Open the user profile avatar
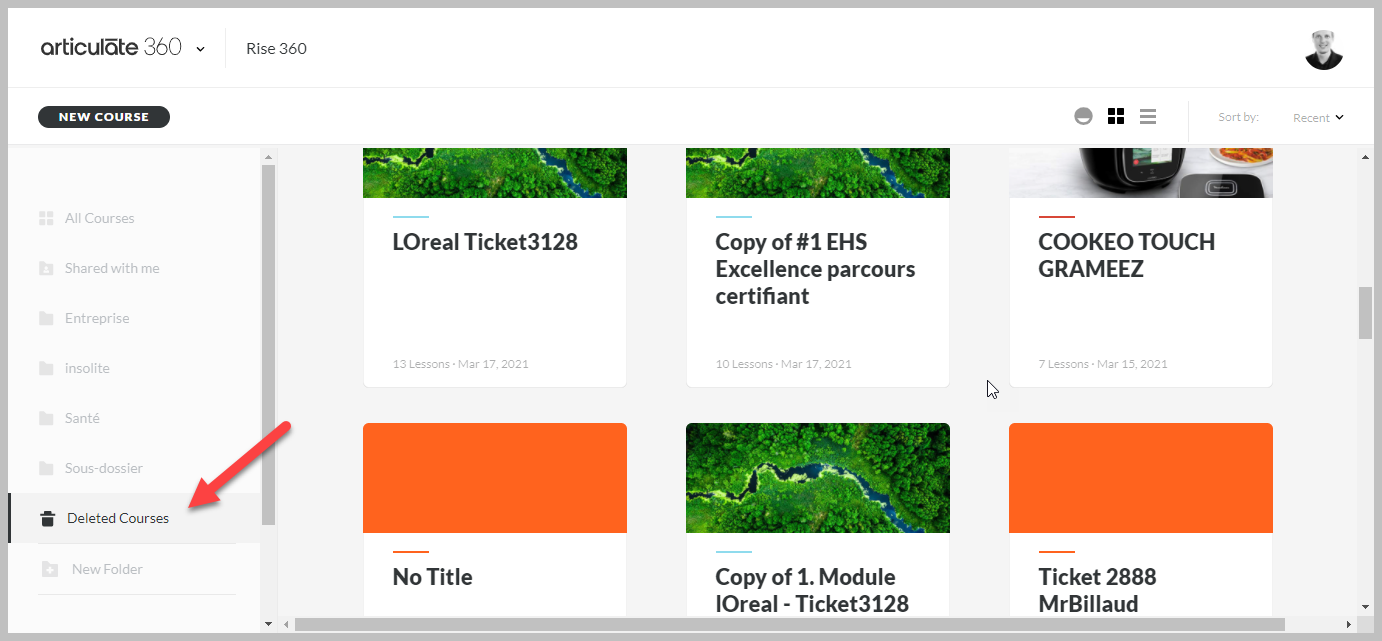 pyautogui.click(x=1324, y=50)
